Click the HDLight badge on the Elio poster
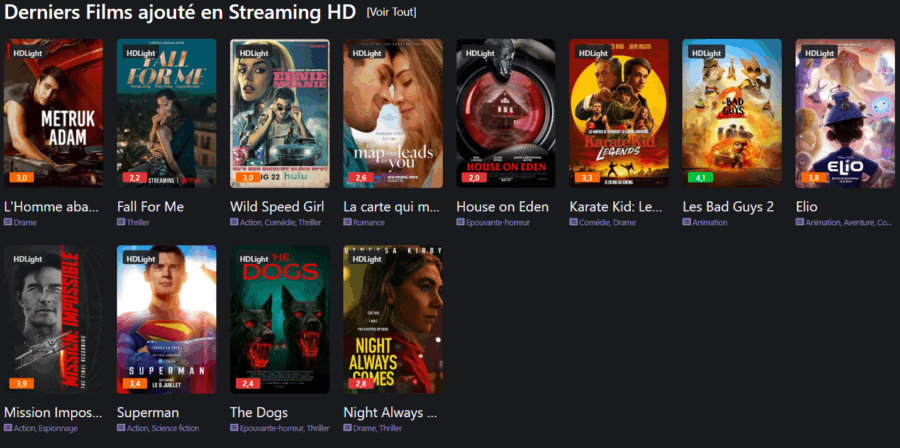The height and width of the screenshot is (448, 900). tap(819, 53)
